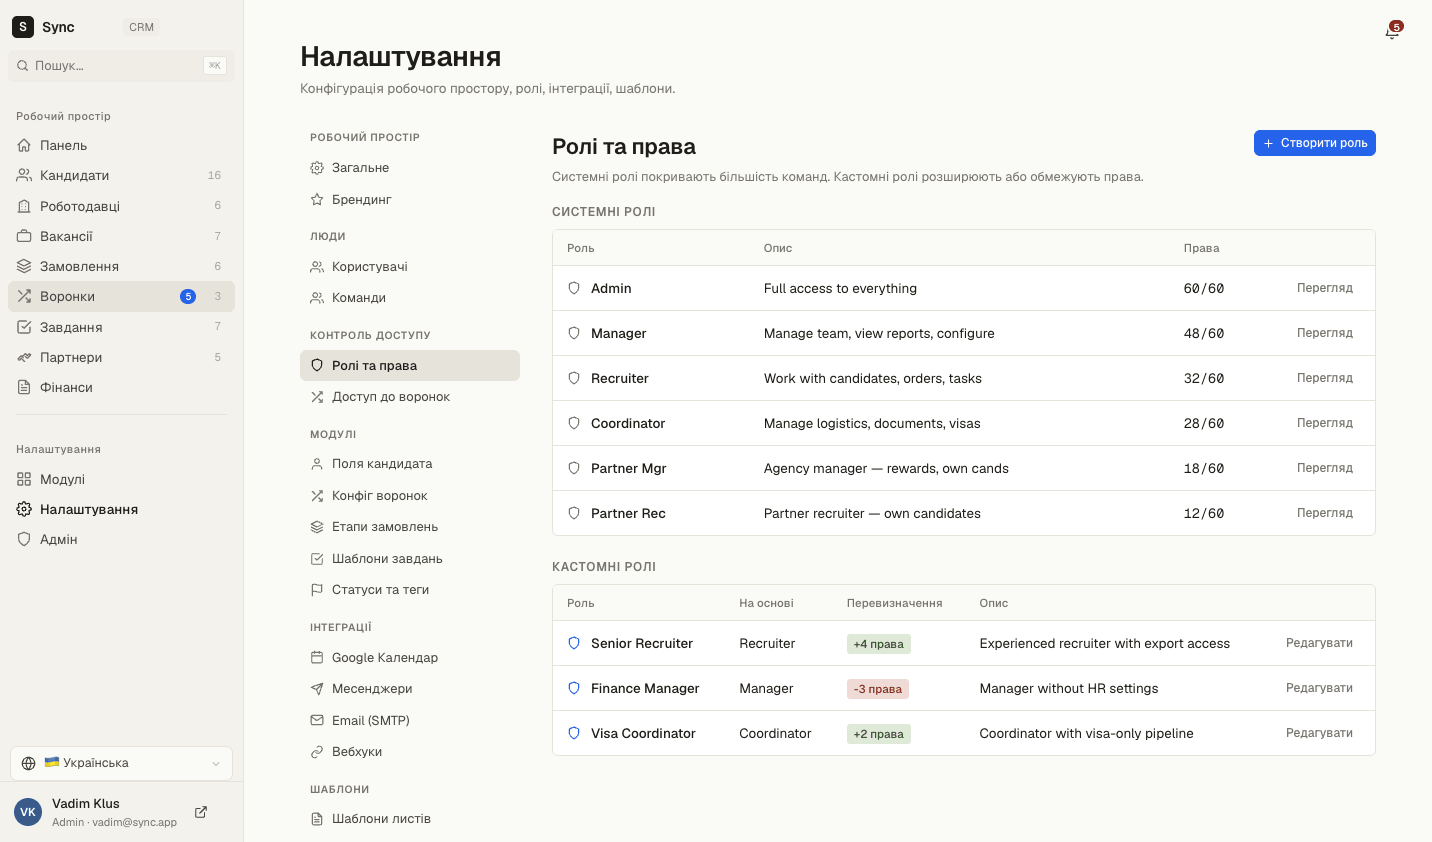Click the Partner Rec role name
Viewport: 1432px width, 842px height.
pyautogui.click(x=628, y=513)
